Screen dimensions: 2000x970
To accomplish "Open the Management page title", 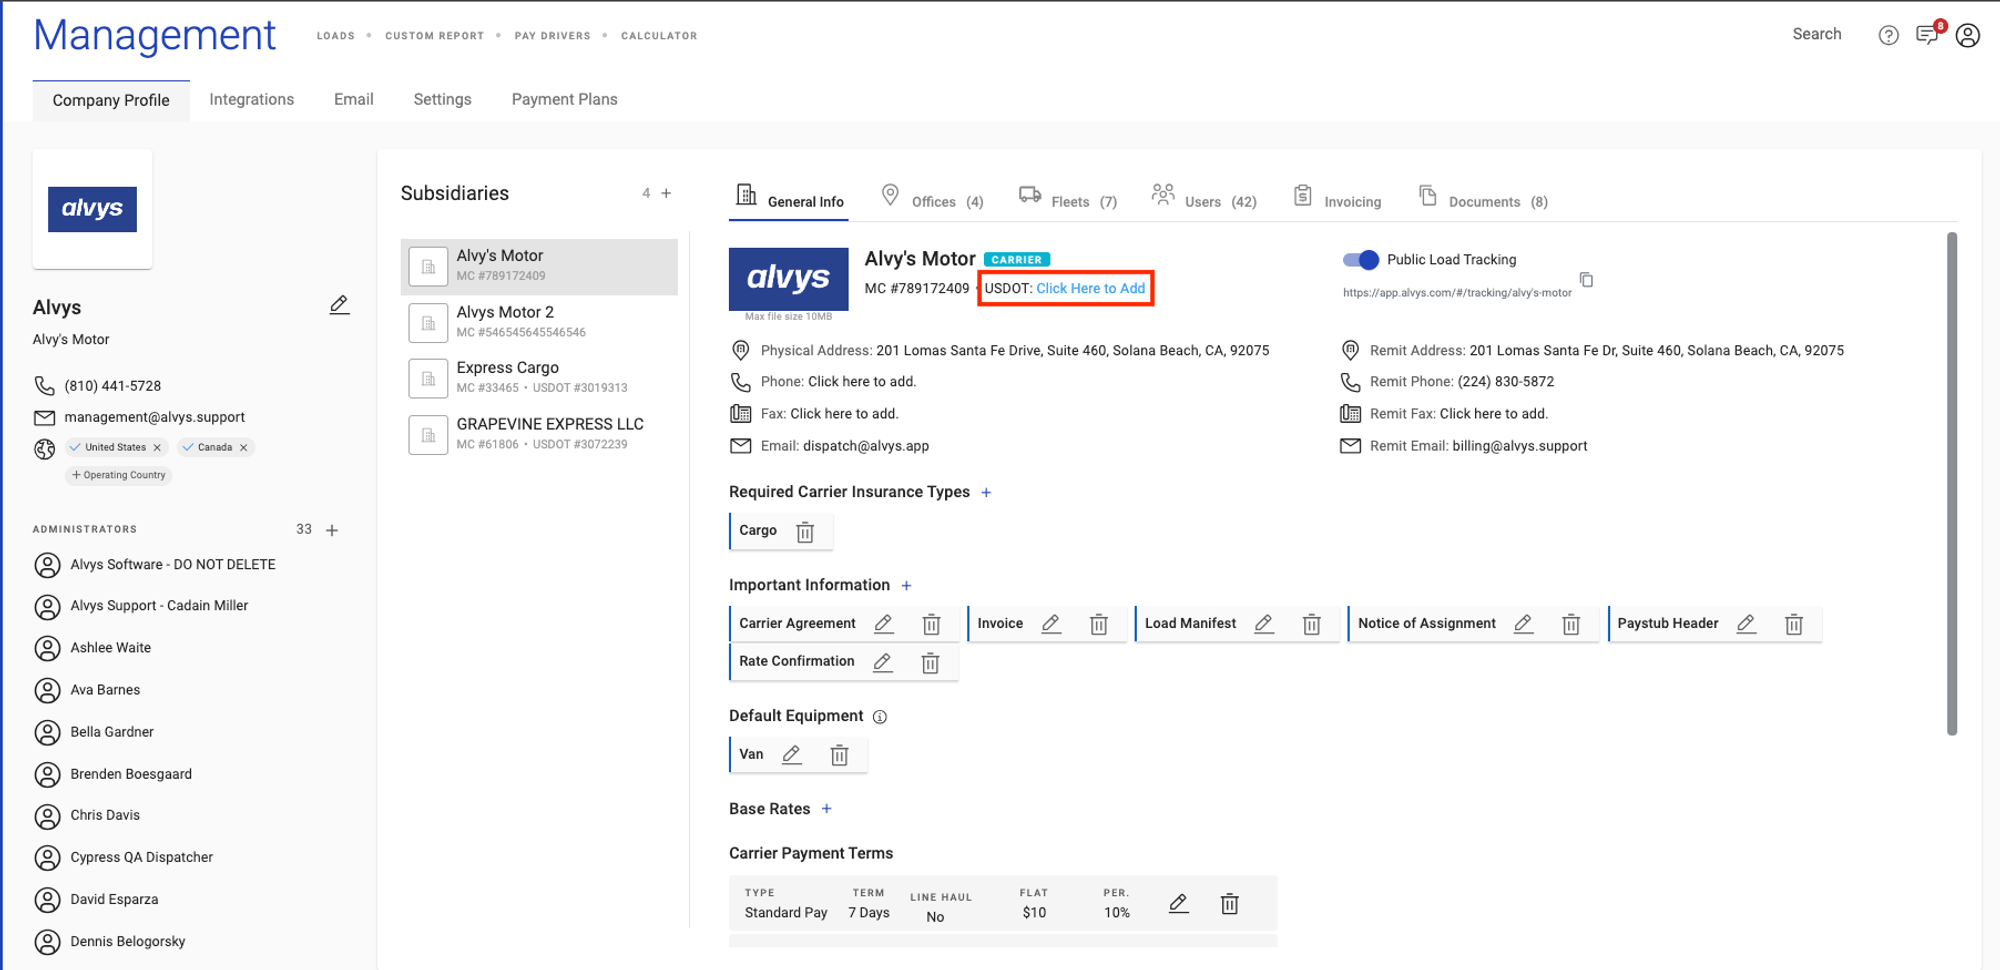I will [154, 35].
